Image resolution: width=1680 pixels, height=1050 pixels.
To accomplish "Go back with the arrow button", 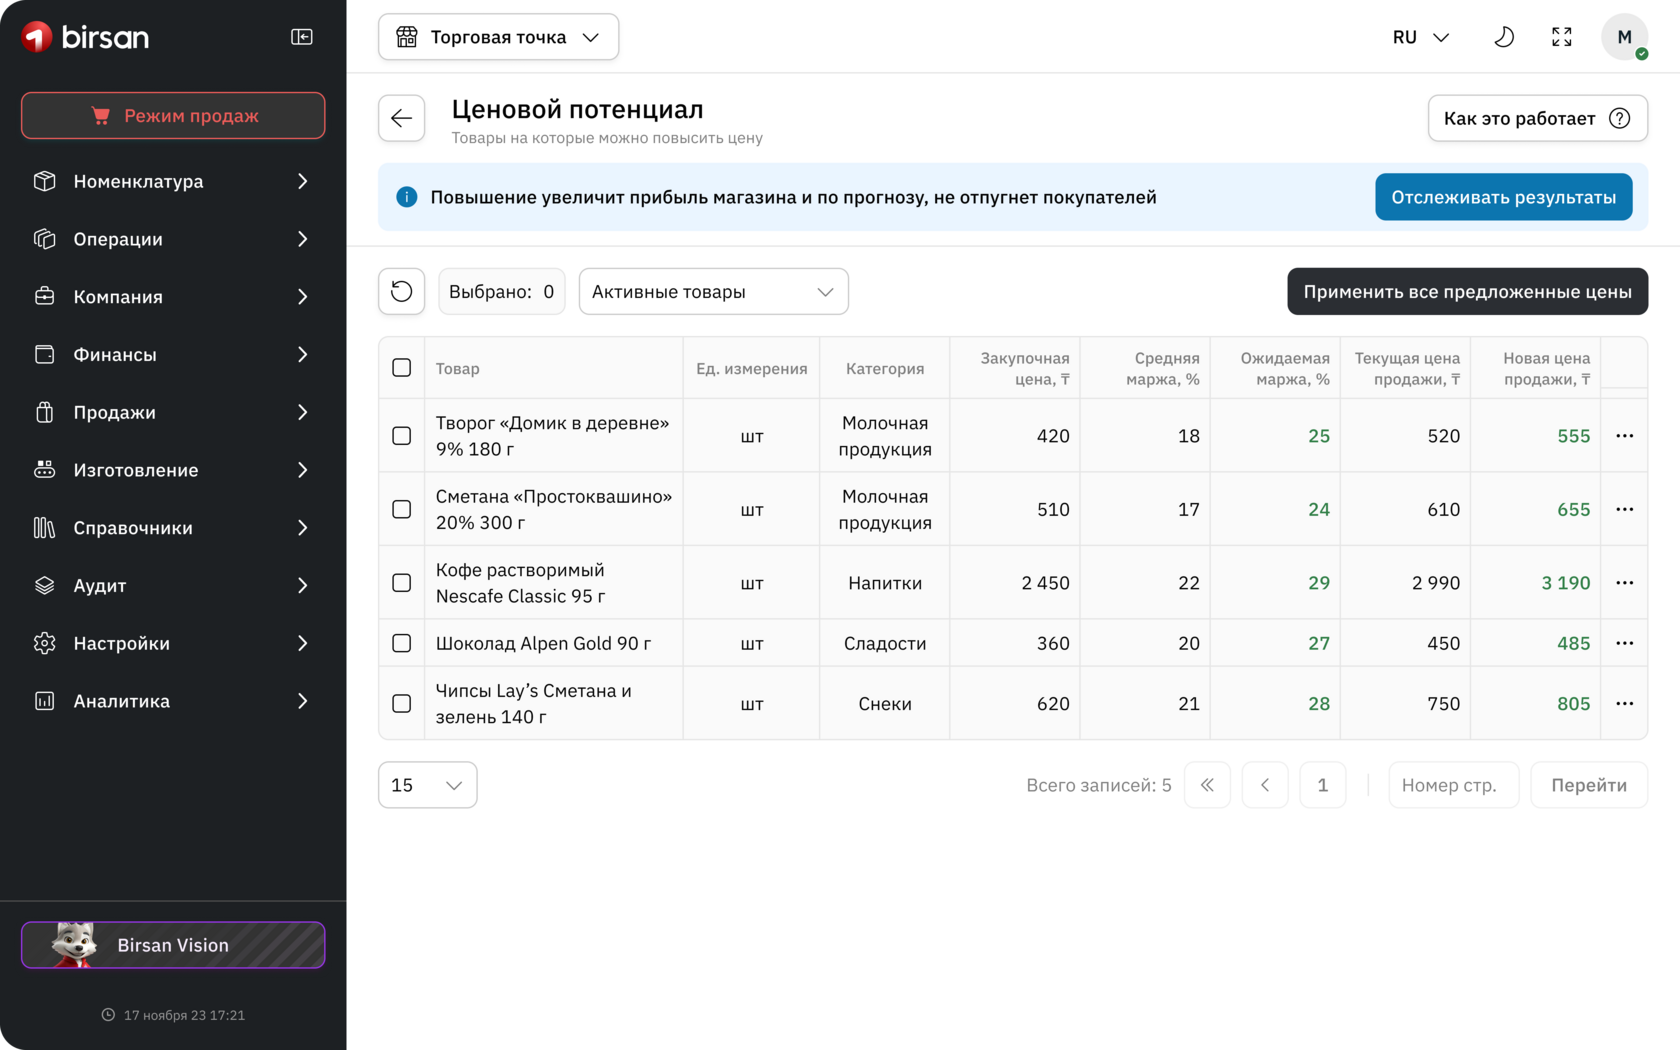I will (402, 118).
